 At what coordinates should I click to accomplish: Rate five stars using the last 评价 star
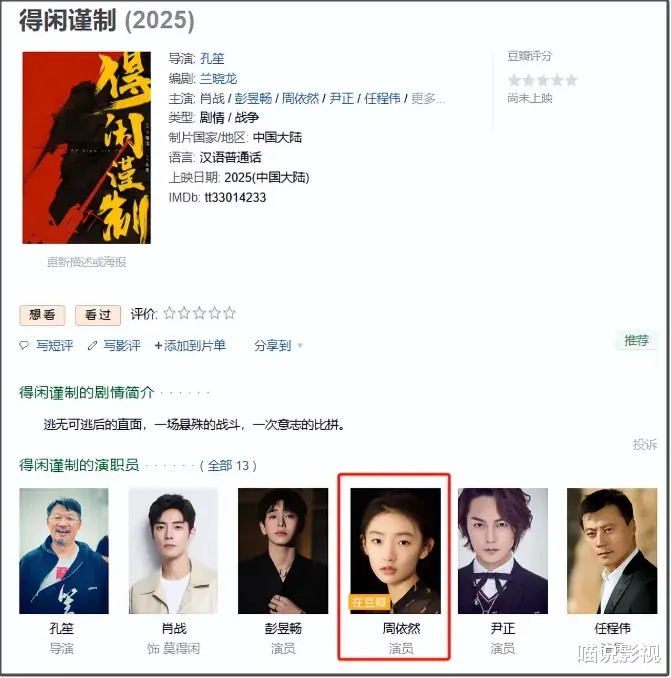pyautogui.click(x=230, y=313)
